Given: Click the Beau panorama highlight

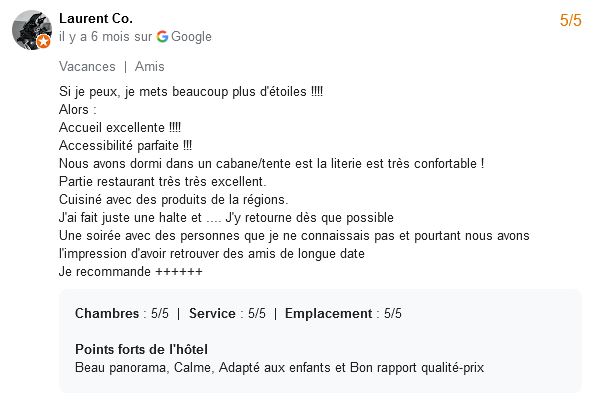Looking at the screenshot, I should point(120,368).
